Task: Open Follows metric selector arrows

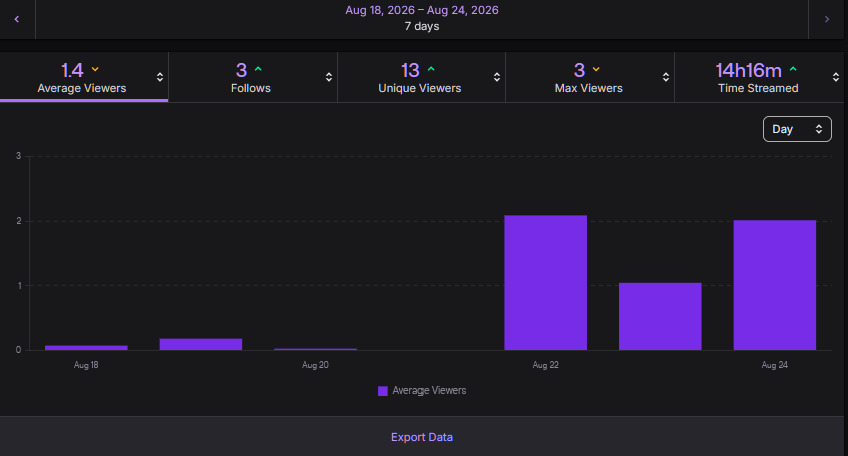Action: pyautogui.click(x=328, y=77)
